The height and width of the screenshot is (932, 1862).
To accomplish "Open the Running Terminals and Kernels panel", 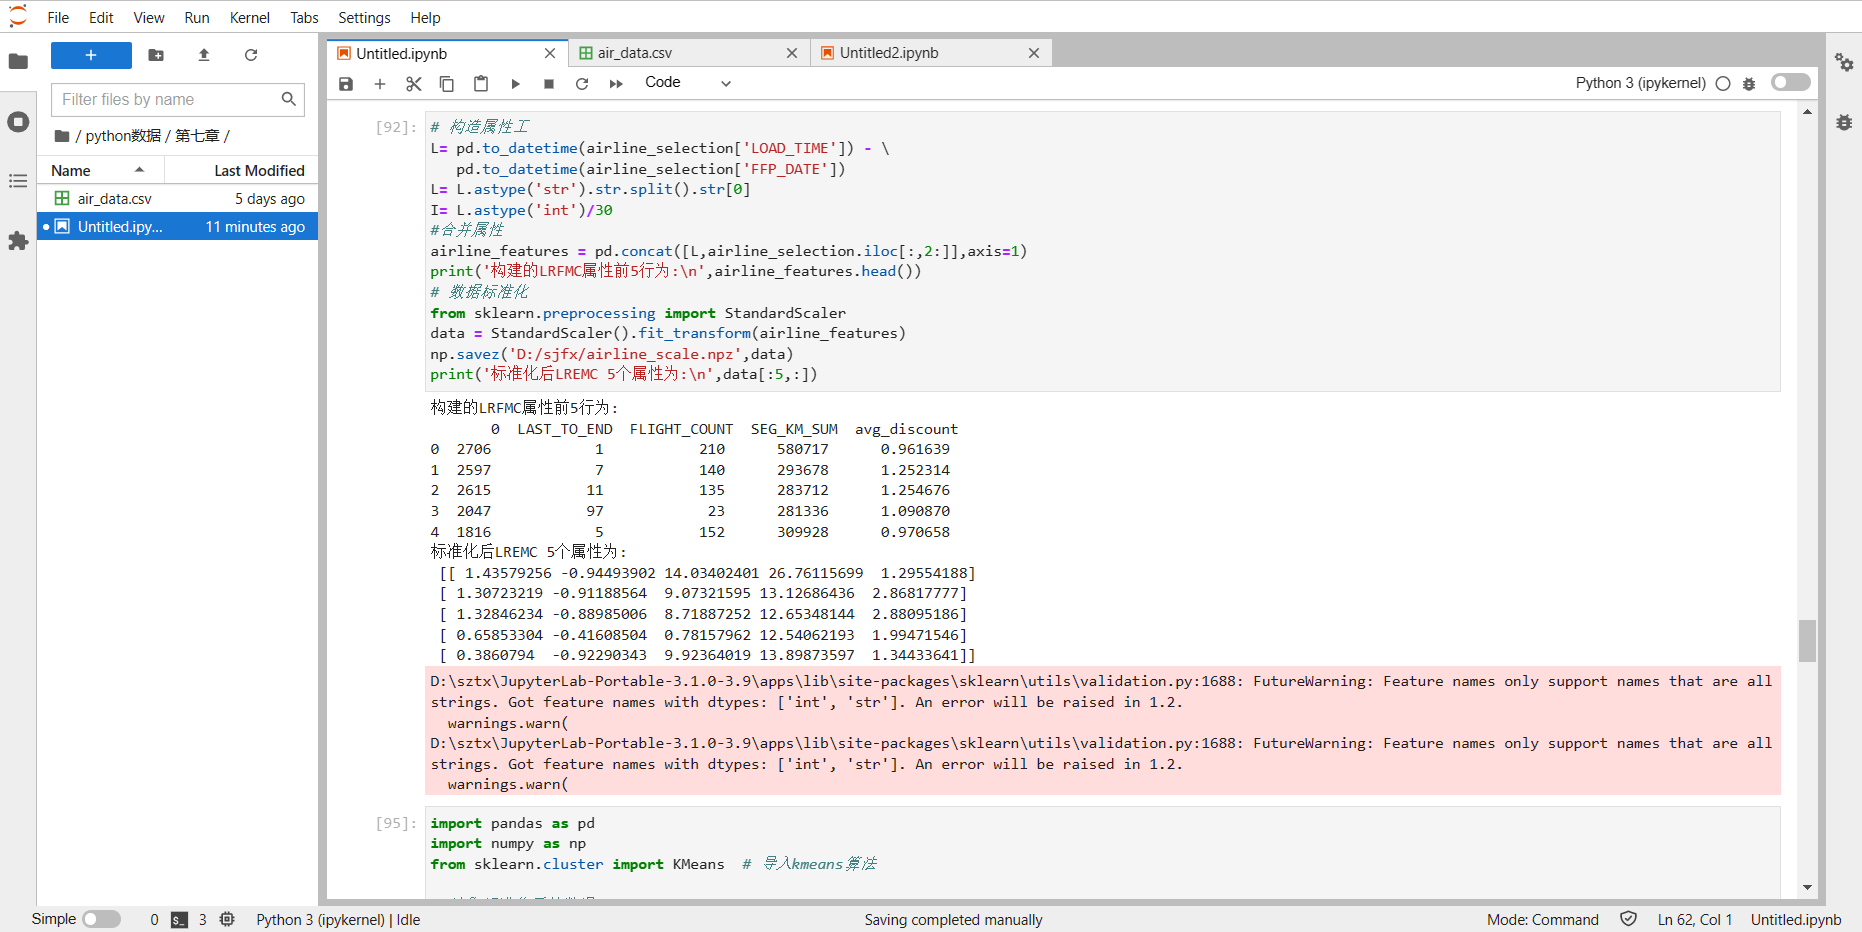I will 18,122.
